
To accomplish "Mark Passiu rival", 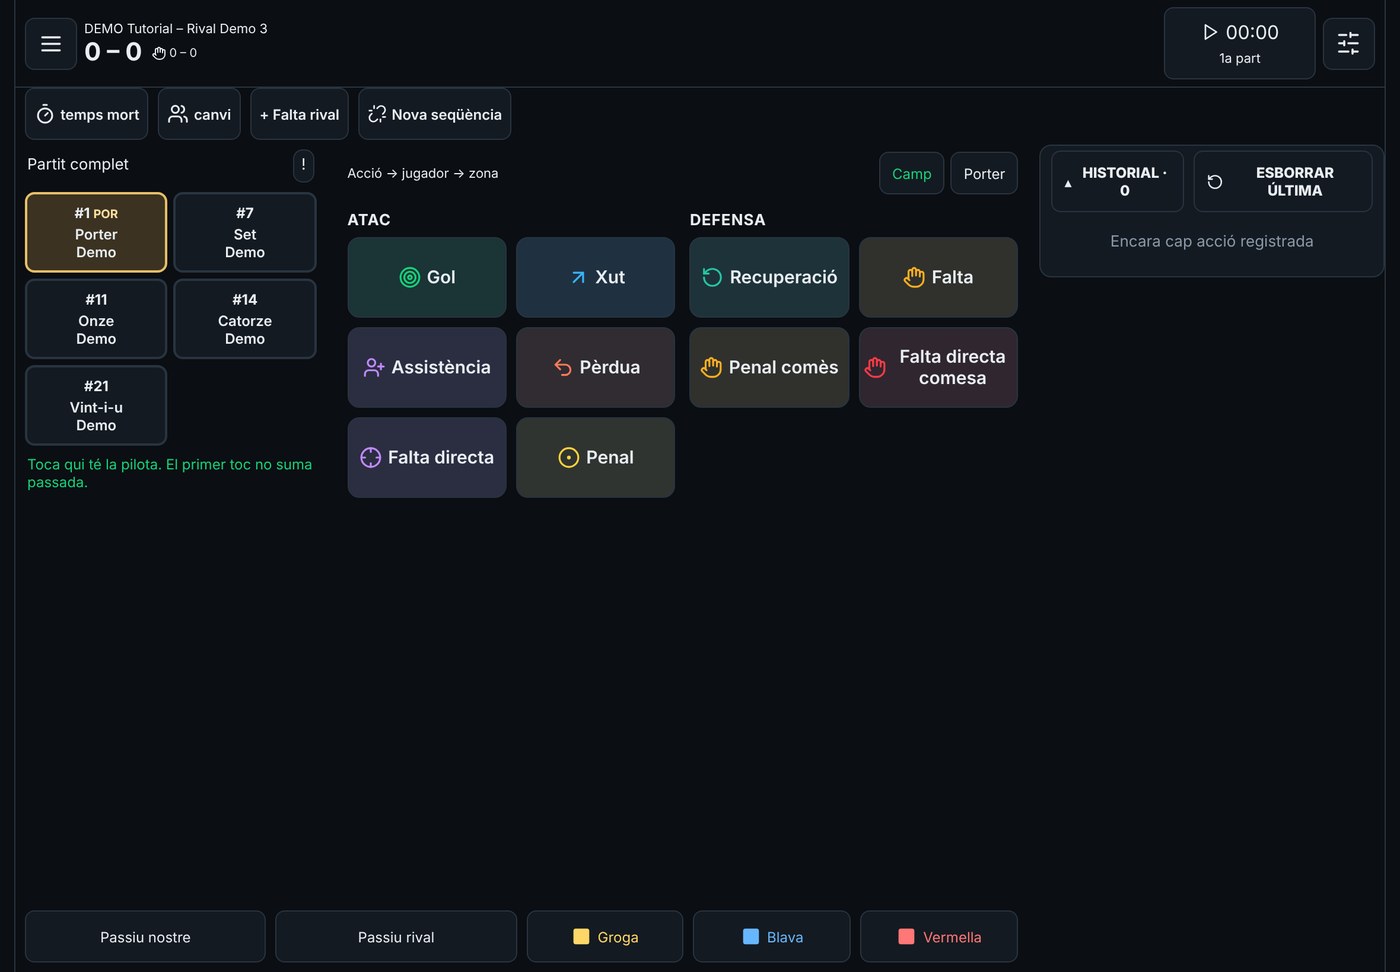I will [x=396, y=937].
